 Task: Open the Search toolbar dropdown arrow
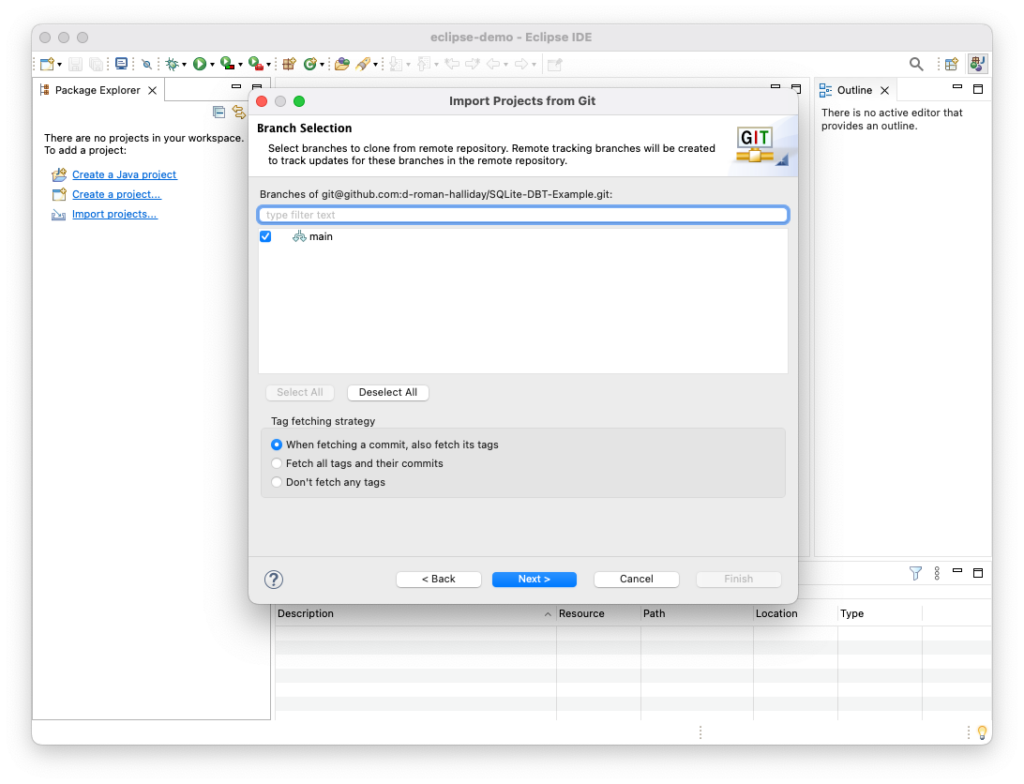click(376, 65)
